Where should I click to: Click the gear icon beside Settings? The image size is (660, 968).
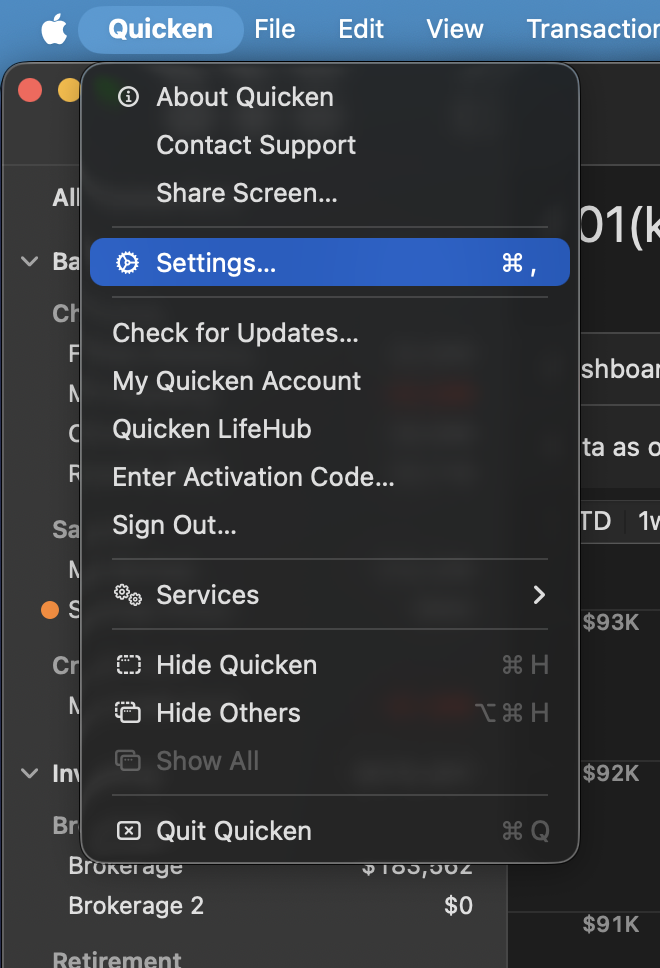pos(128,262)
